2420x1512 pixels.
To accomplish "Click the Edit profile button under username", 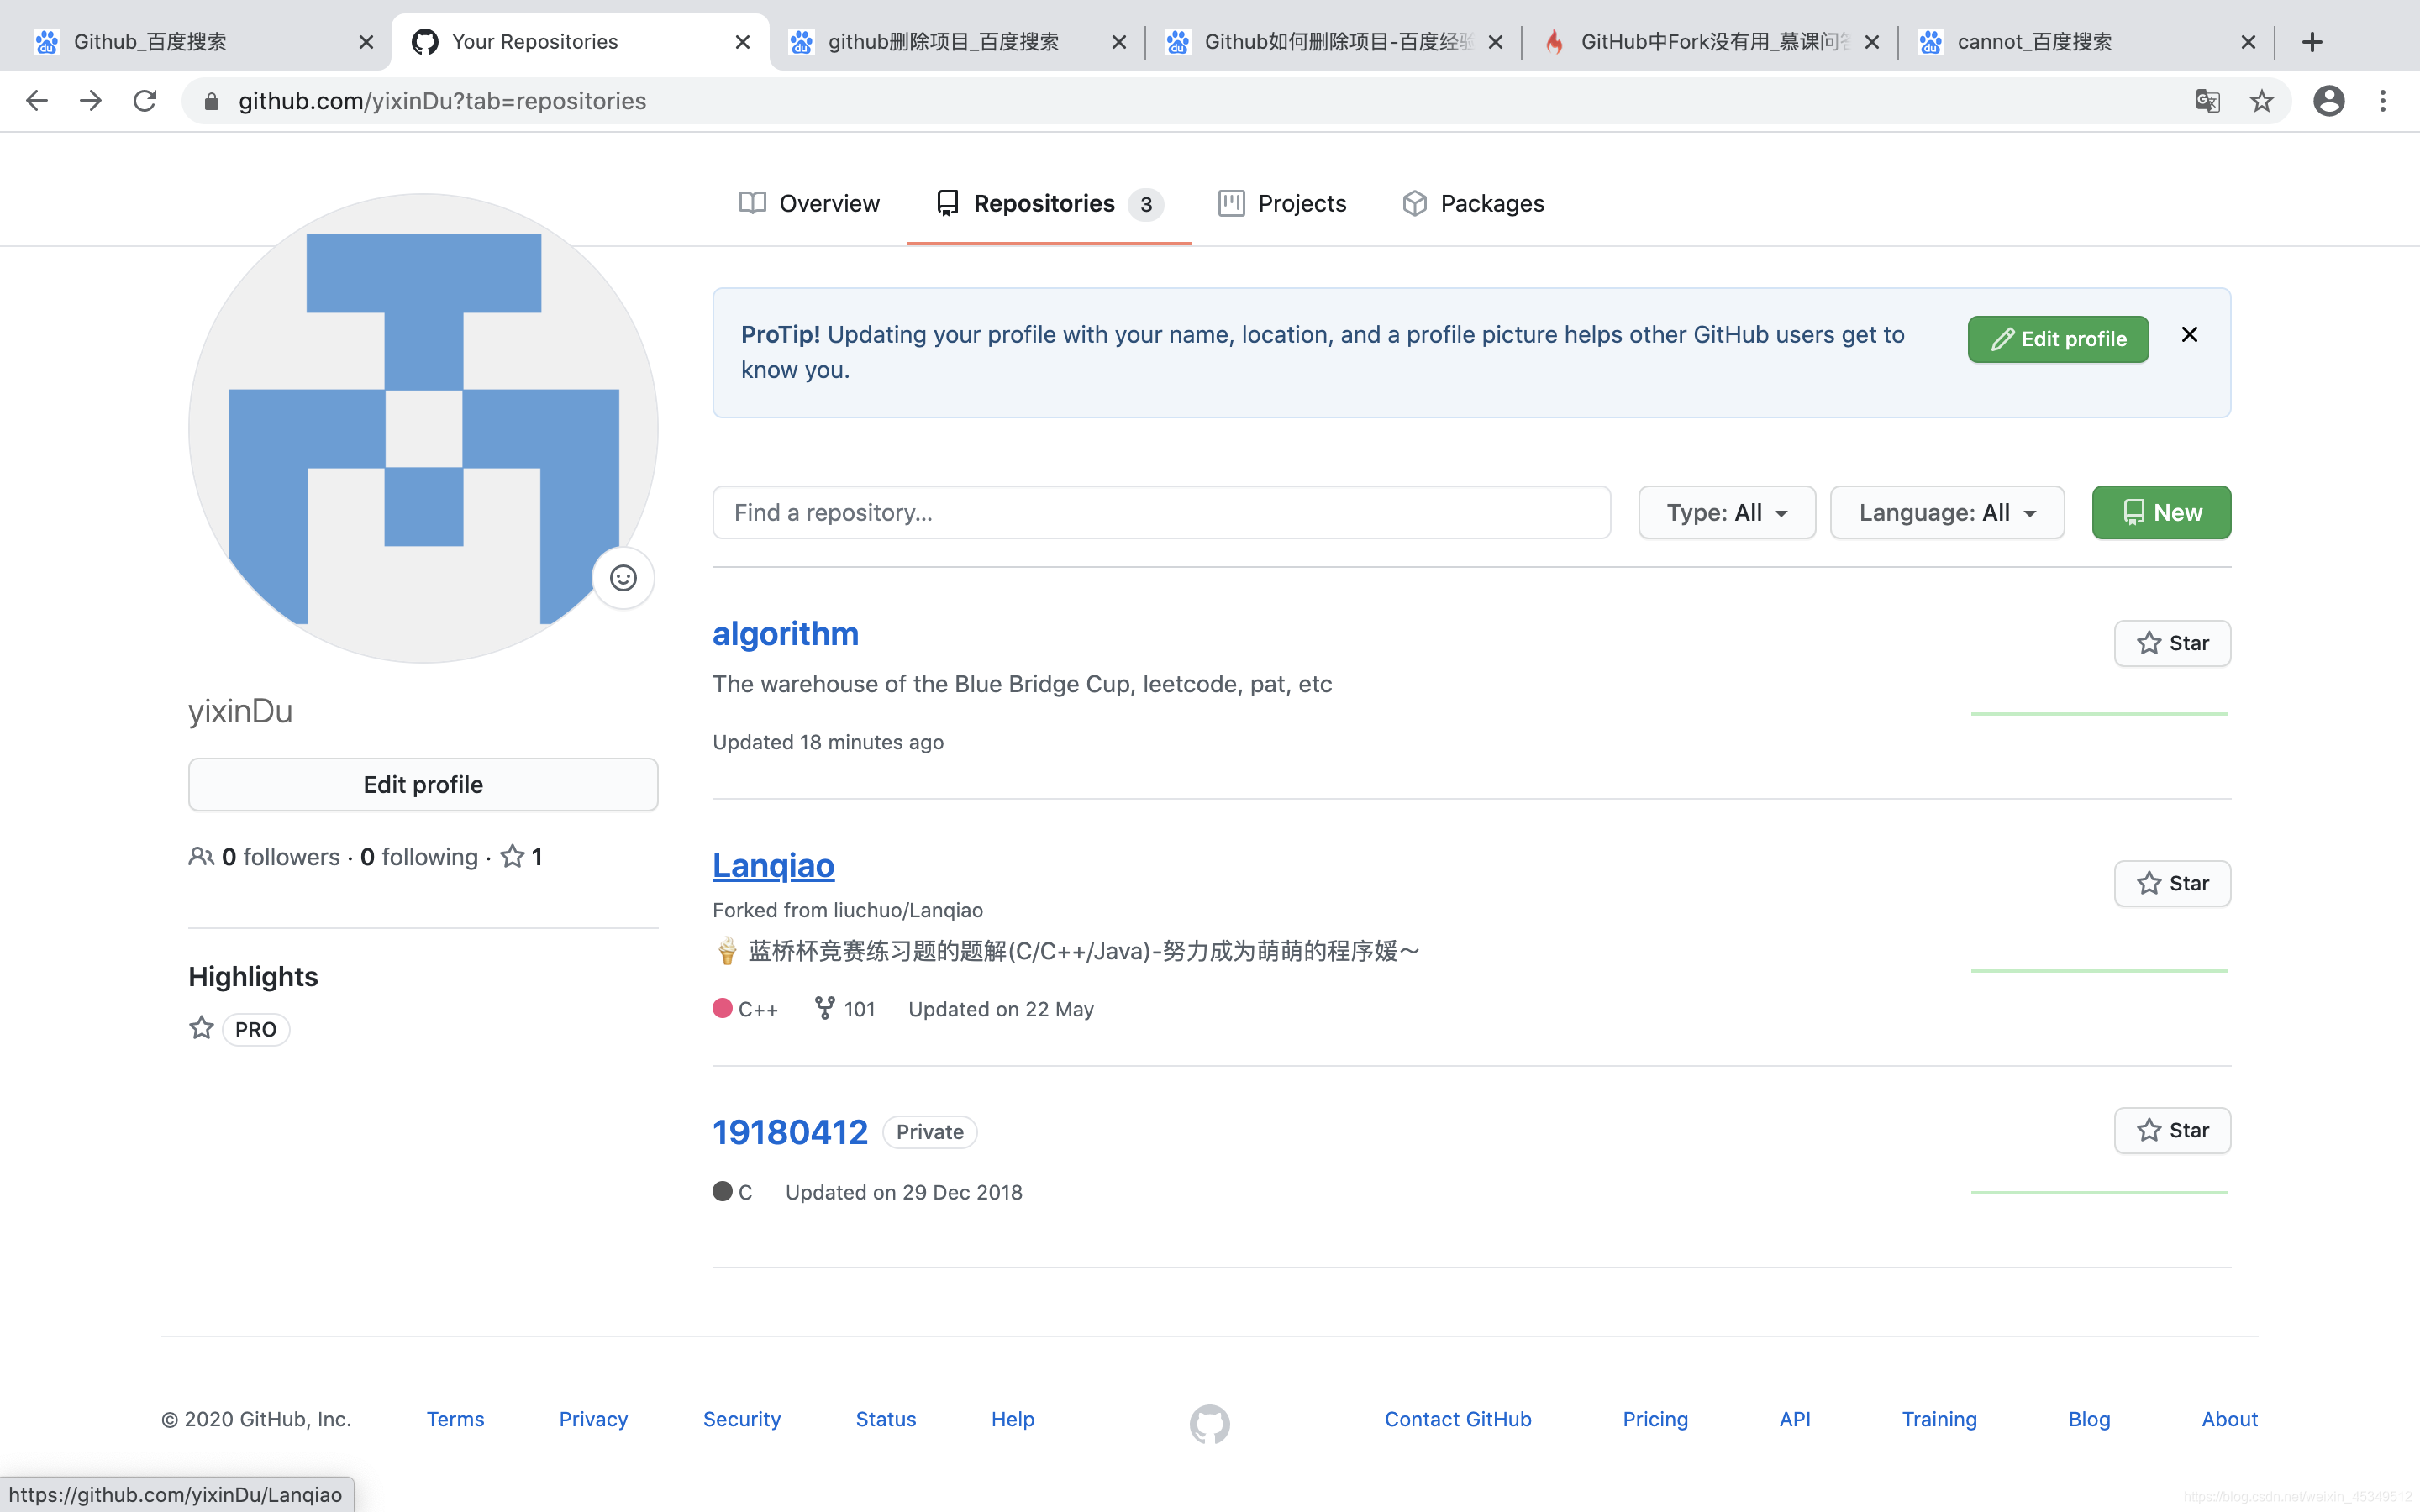I will point(423,784).
